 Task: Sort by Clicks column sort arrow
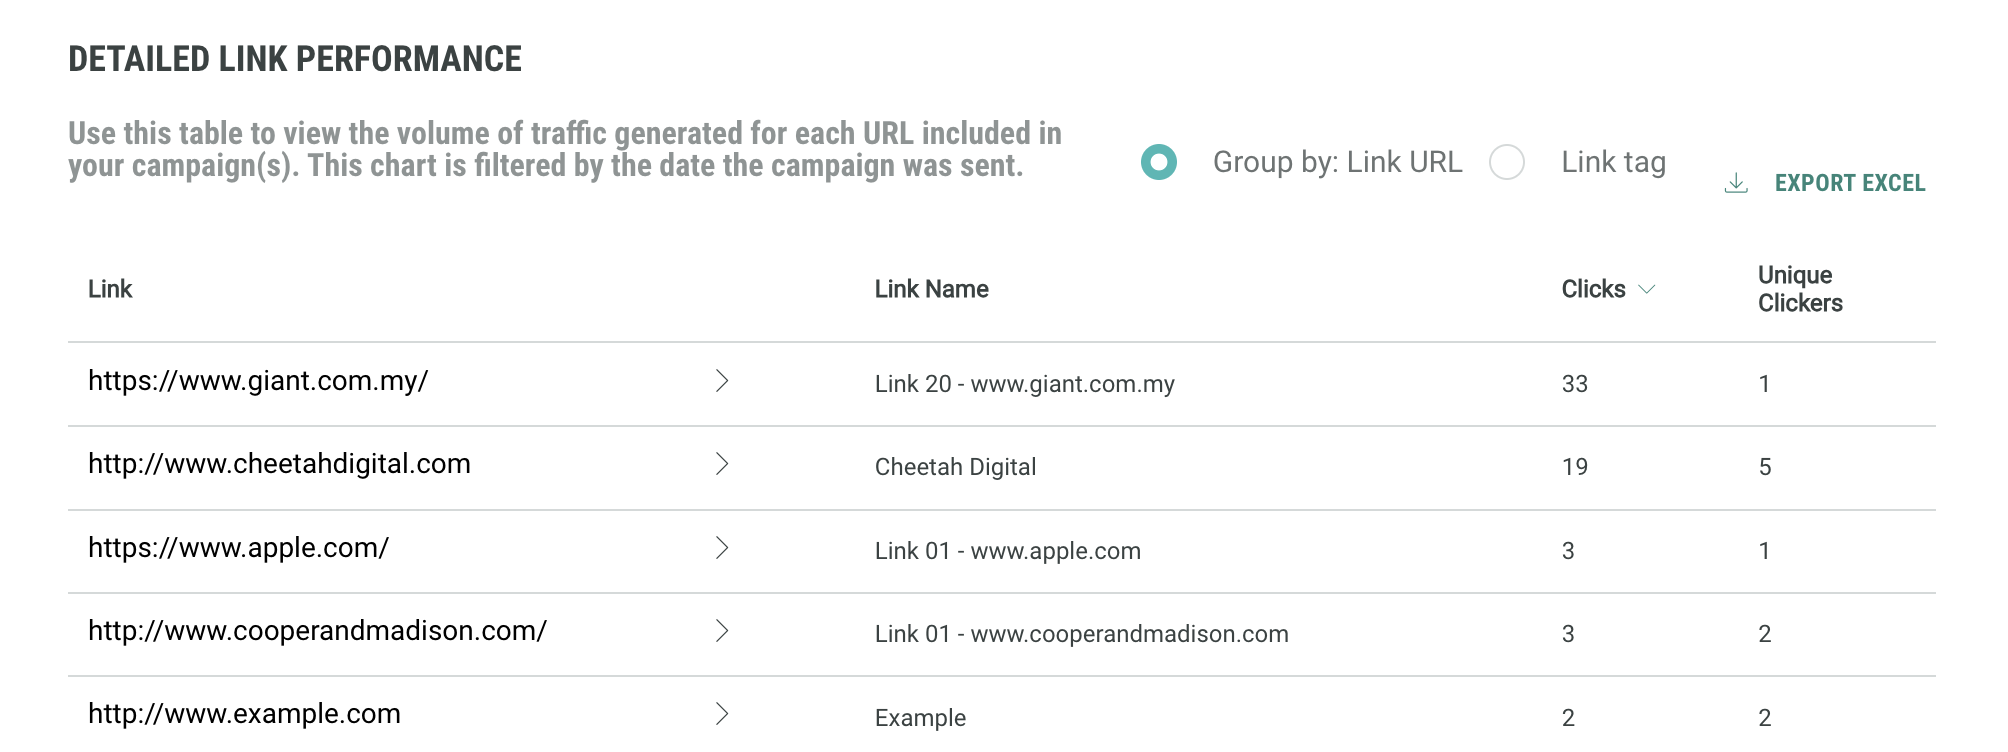coord(1647,289)
